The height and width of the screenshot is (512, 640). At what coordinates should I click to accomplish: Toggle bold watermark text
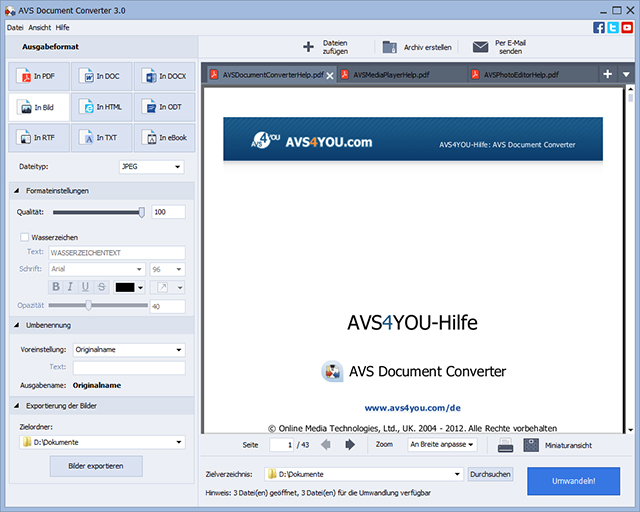pos(56,287)
